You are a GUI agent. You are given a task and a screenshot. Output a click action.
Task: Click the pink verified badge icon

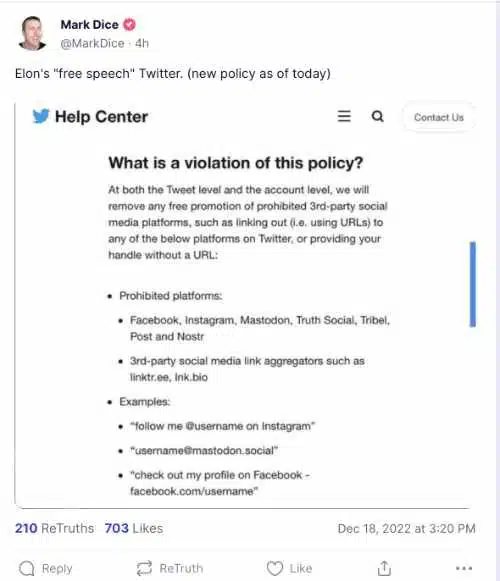[129, 25]
